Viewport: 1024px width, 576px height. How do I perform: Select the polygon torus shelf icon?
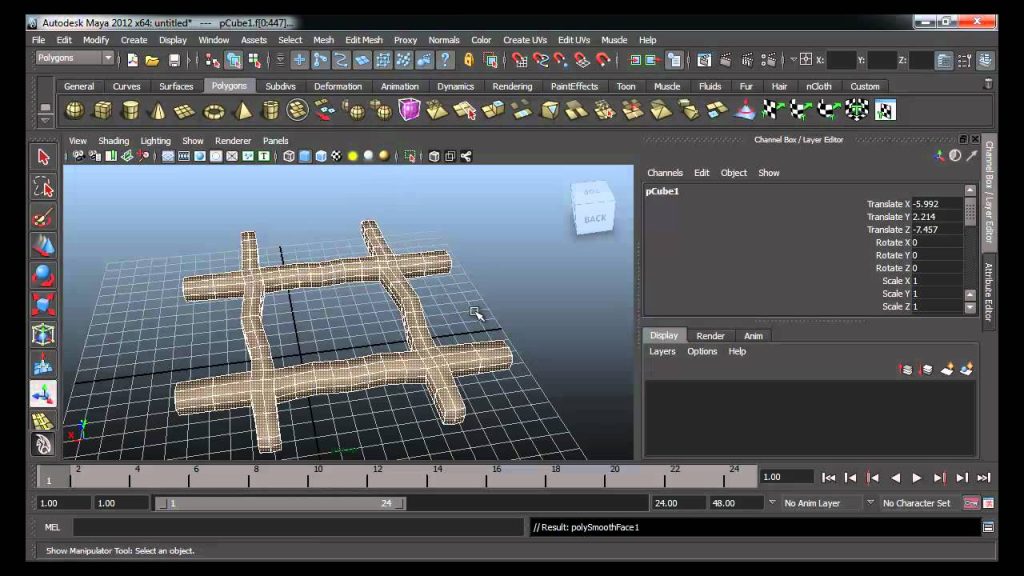214,111
